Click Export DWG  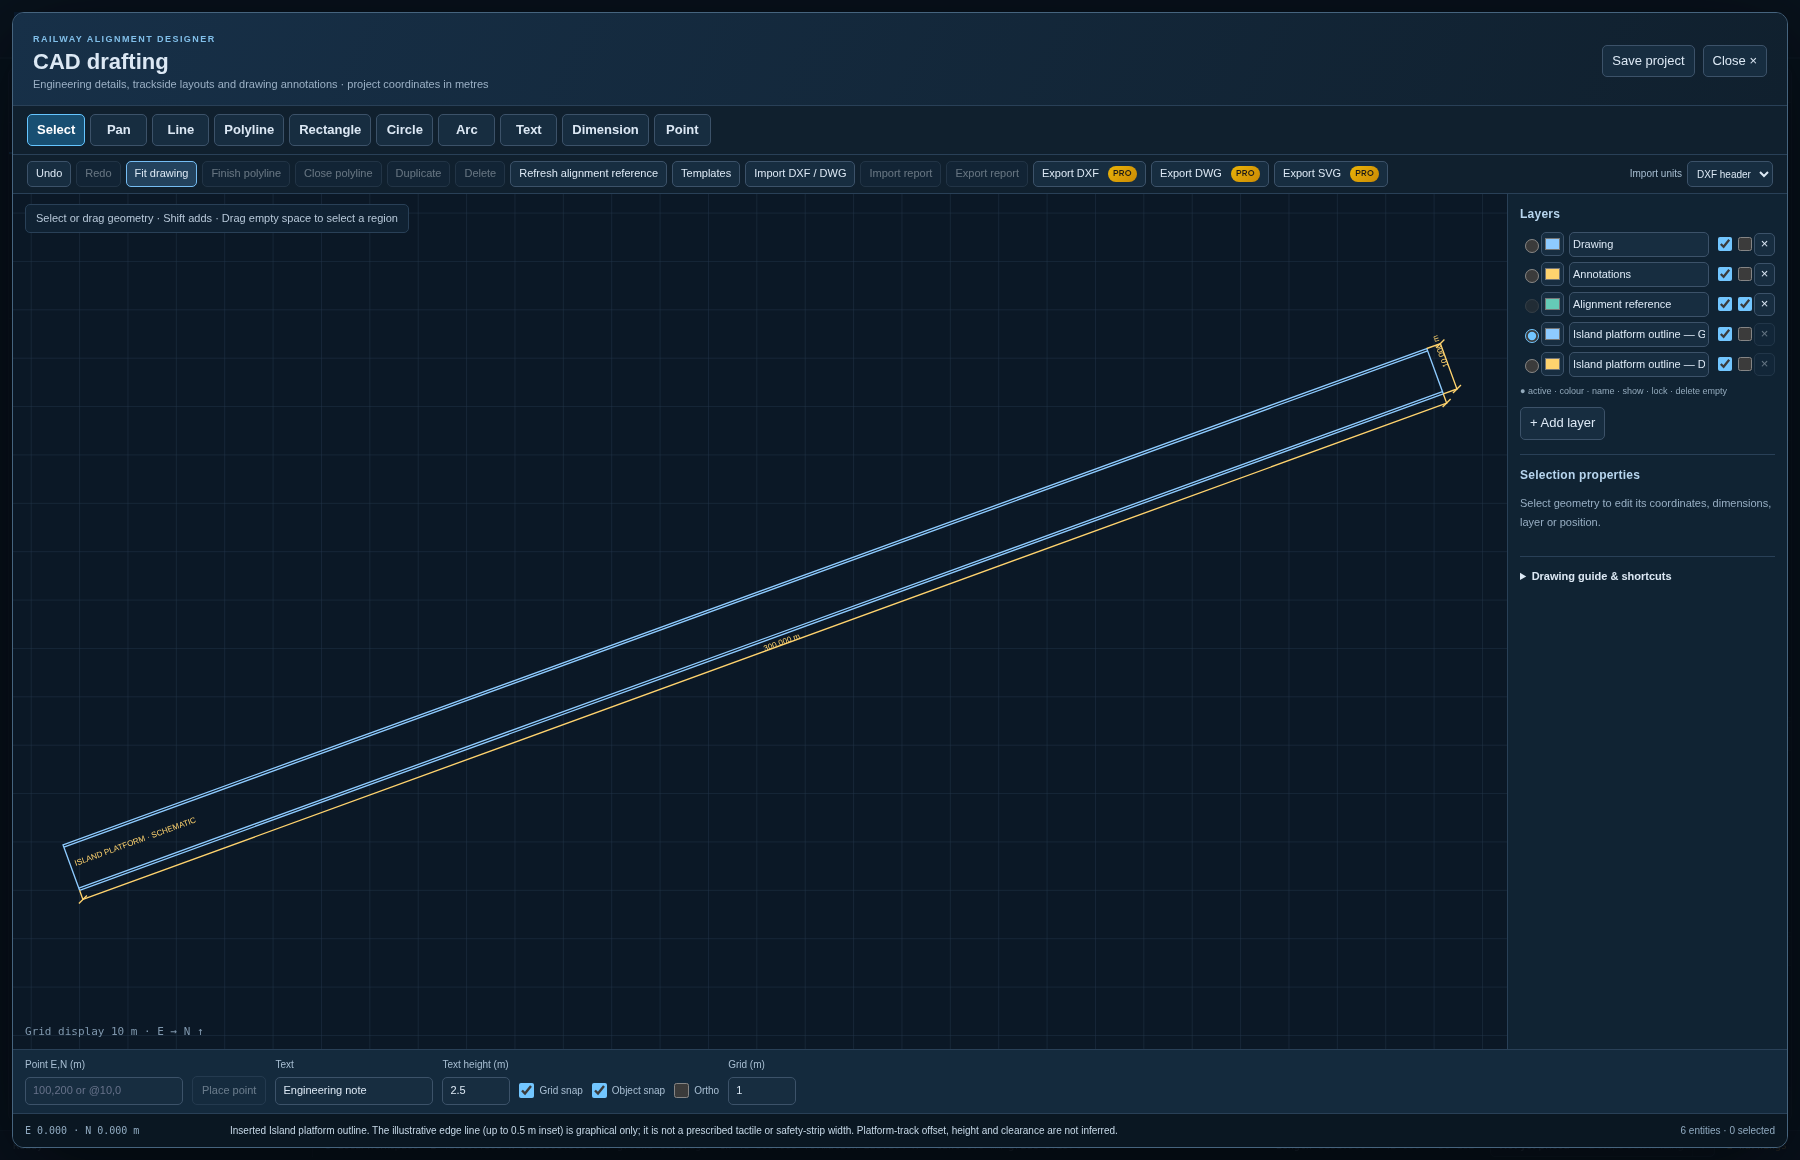1209,174
